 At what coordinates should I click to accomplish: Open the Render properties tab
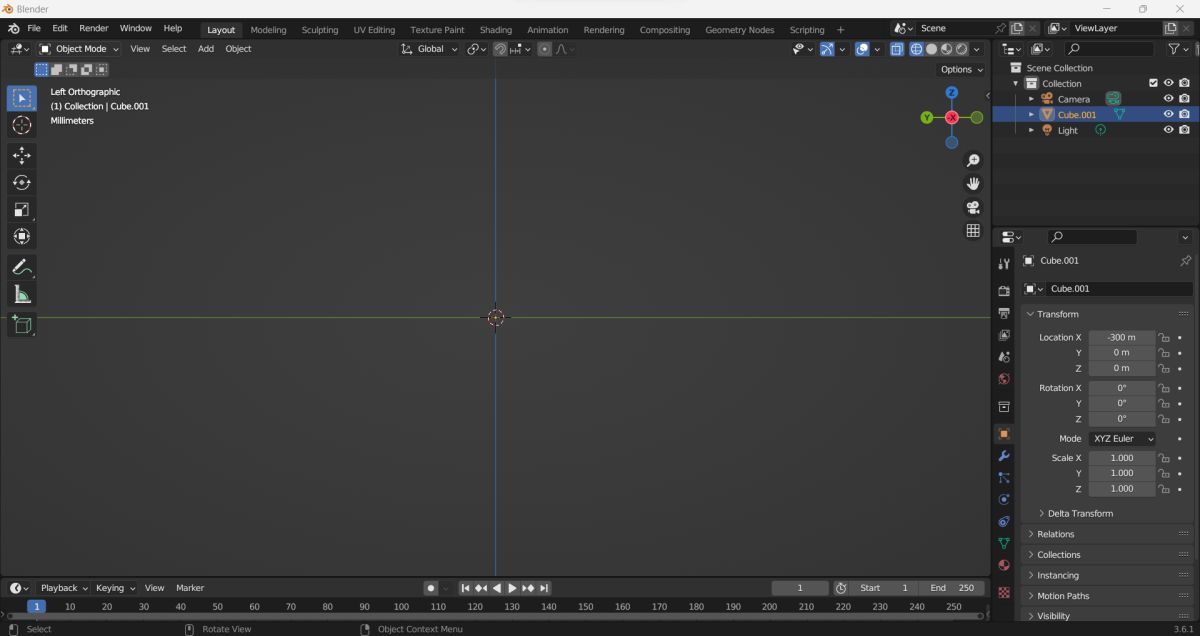pyautogui.click(x=1004, y=291)
